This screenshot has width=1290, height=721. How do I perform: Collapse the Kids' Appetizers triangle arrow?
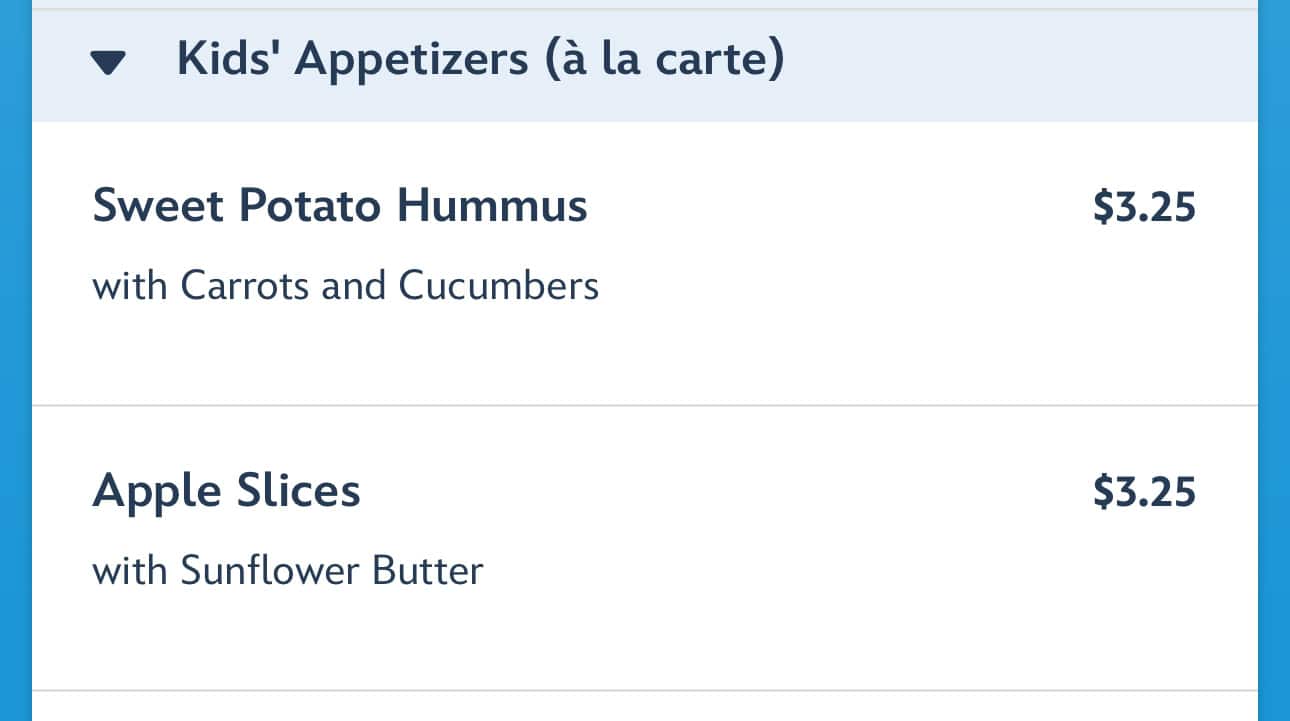point(107,63)
